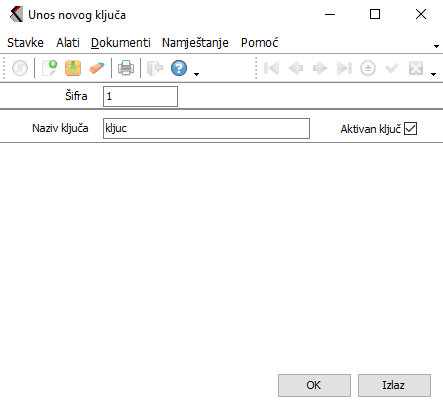Image resolution: width=443 pixels, height=401 pixels.
Task: Go to next record arrow icon
Action: click(x=320, y=68)
